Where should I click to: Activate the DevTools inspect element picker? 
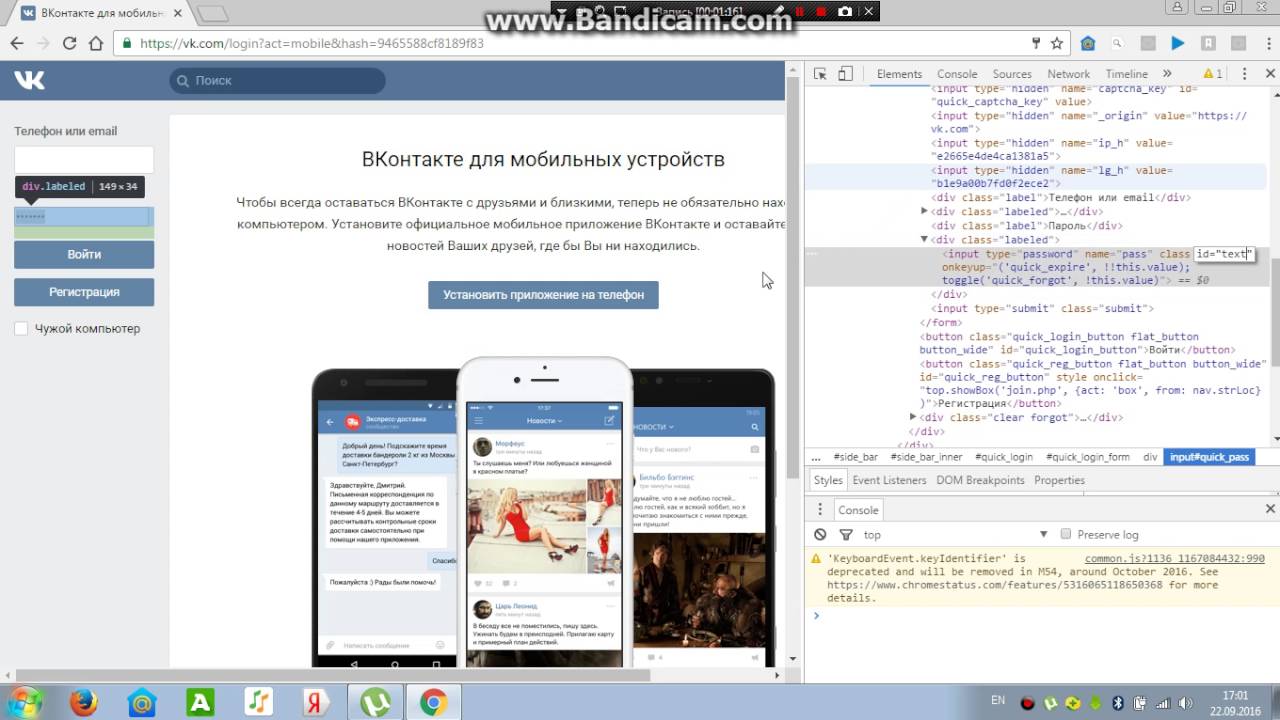click(820, 74)
